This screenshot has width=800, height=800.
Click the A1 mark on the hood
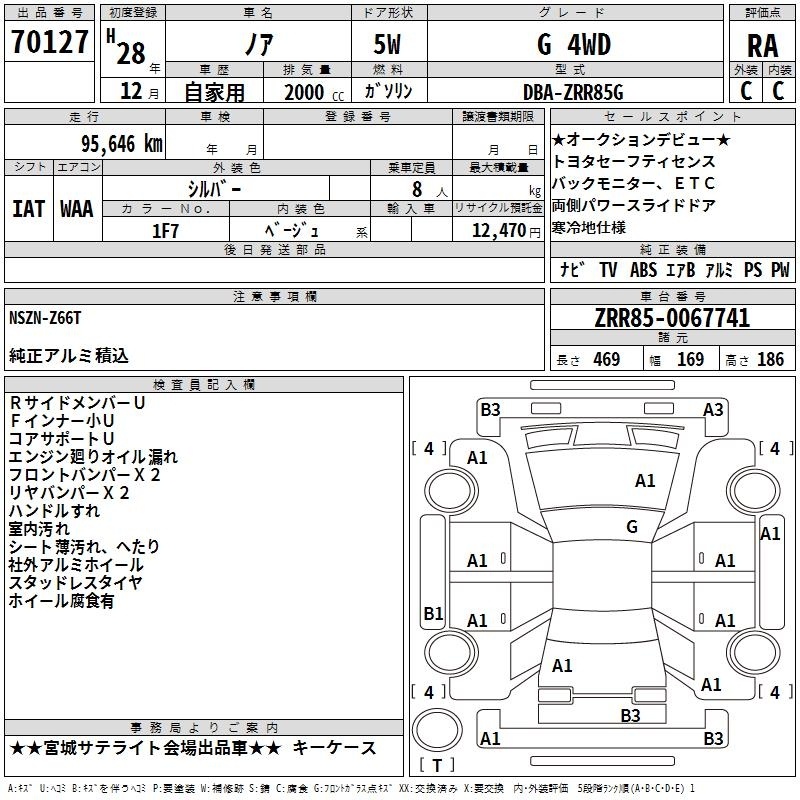point(645,481)
